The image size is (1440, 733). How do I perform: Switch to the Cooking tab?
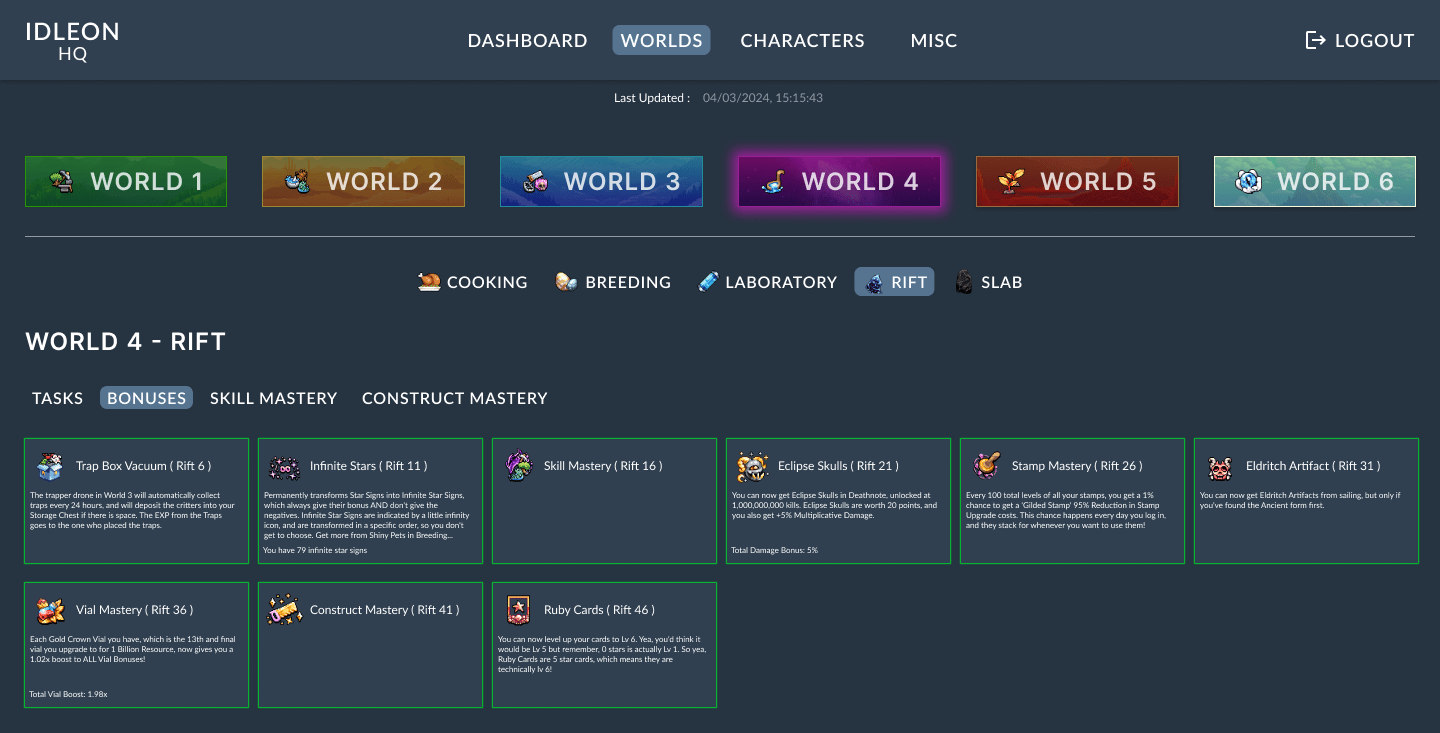tap(473, 282)
